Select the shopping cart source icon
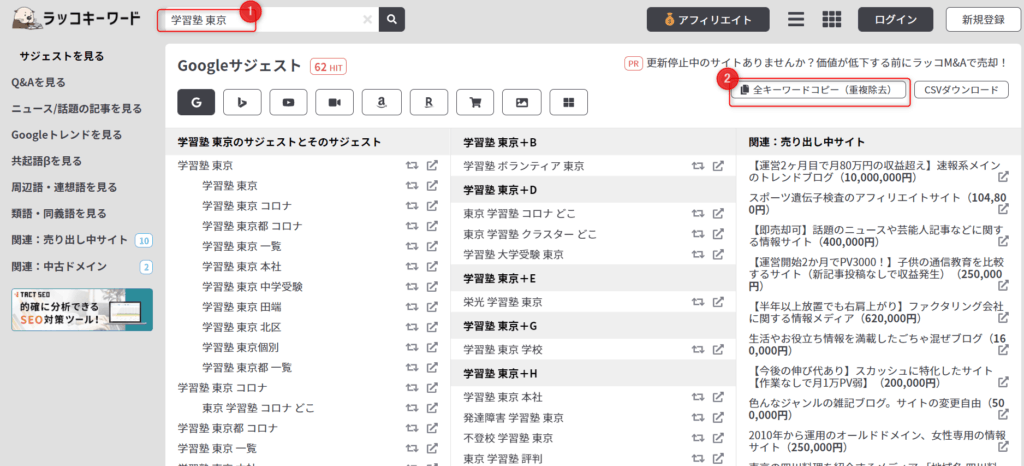1024x466 pixels. click(475, 102)
